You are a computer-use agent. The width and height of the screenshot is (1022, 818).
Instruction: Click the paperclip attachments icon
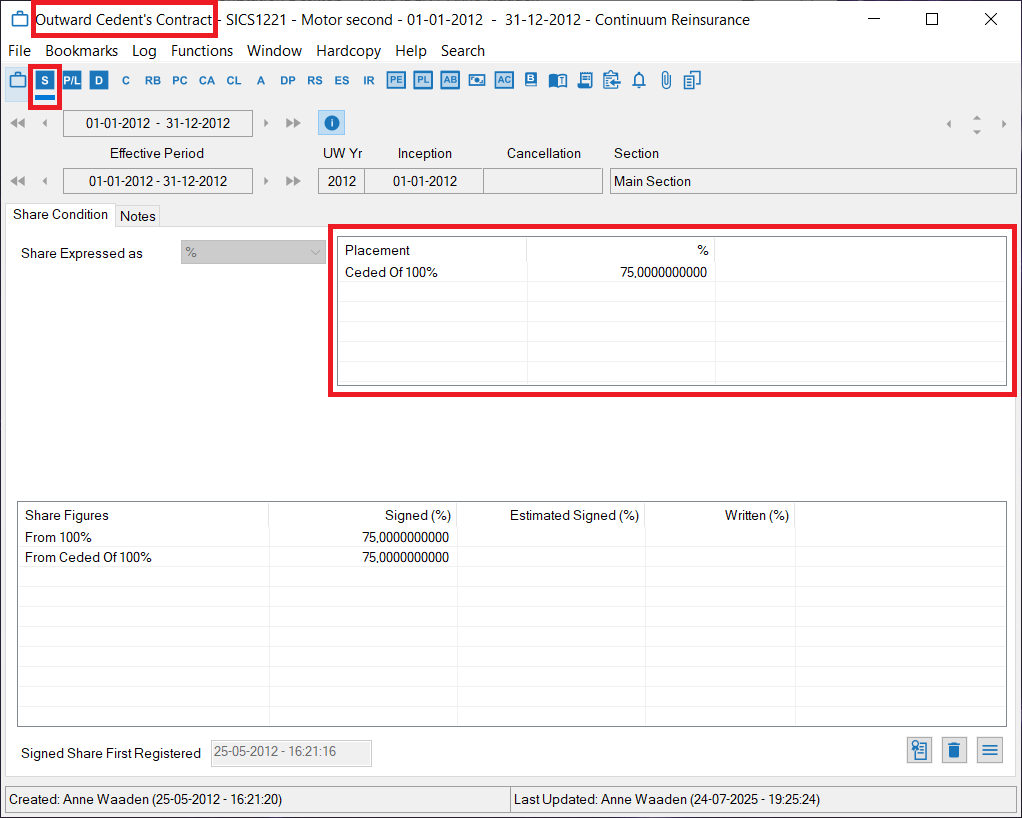pos(665,80)
